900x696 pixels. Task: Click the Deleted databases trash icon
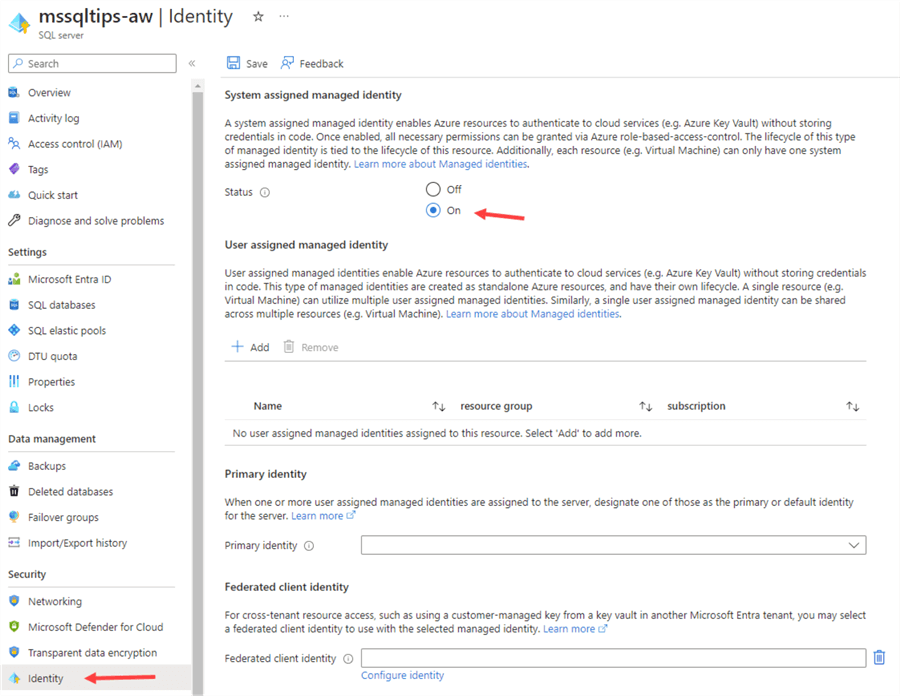pyautogui.click(x=14, y=491)
